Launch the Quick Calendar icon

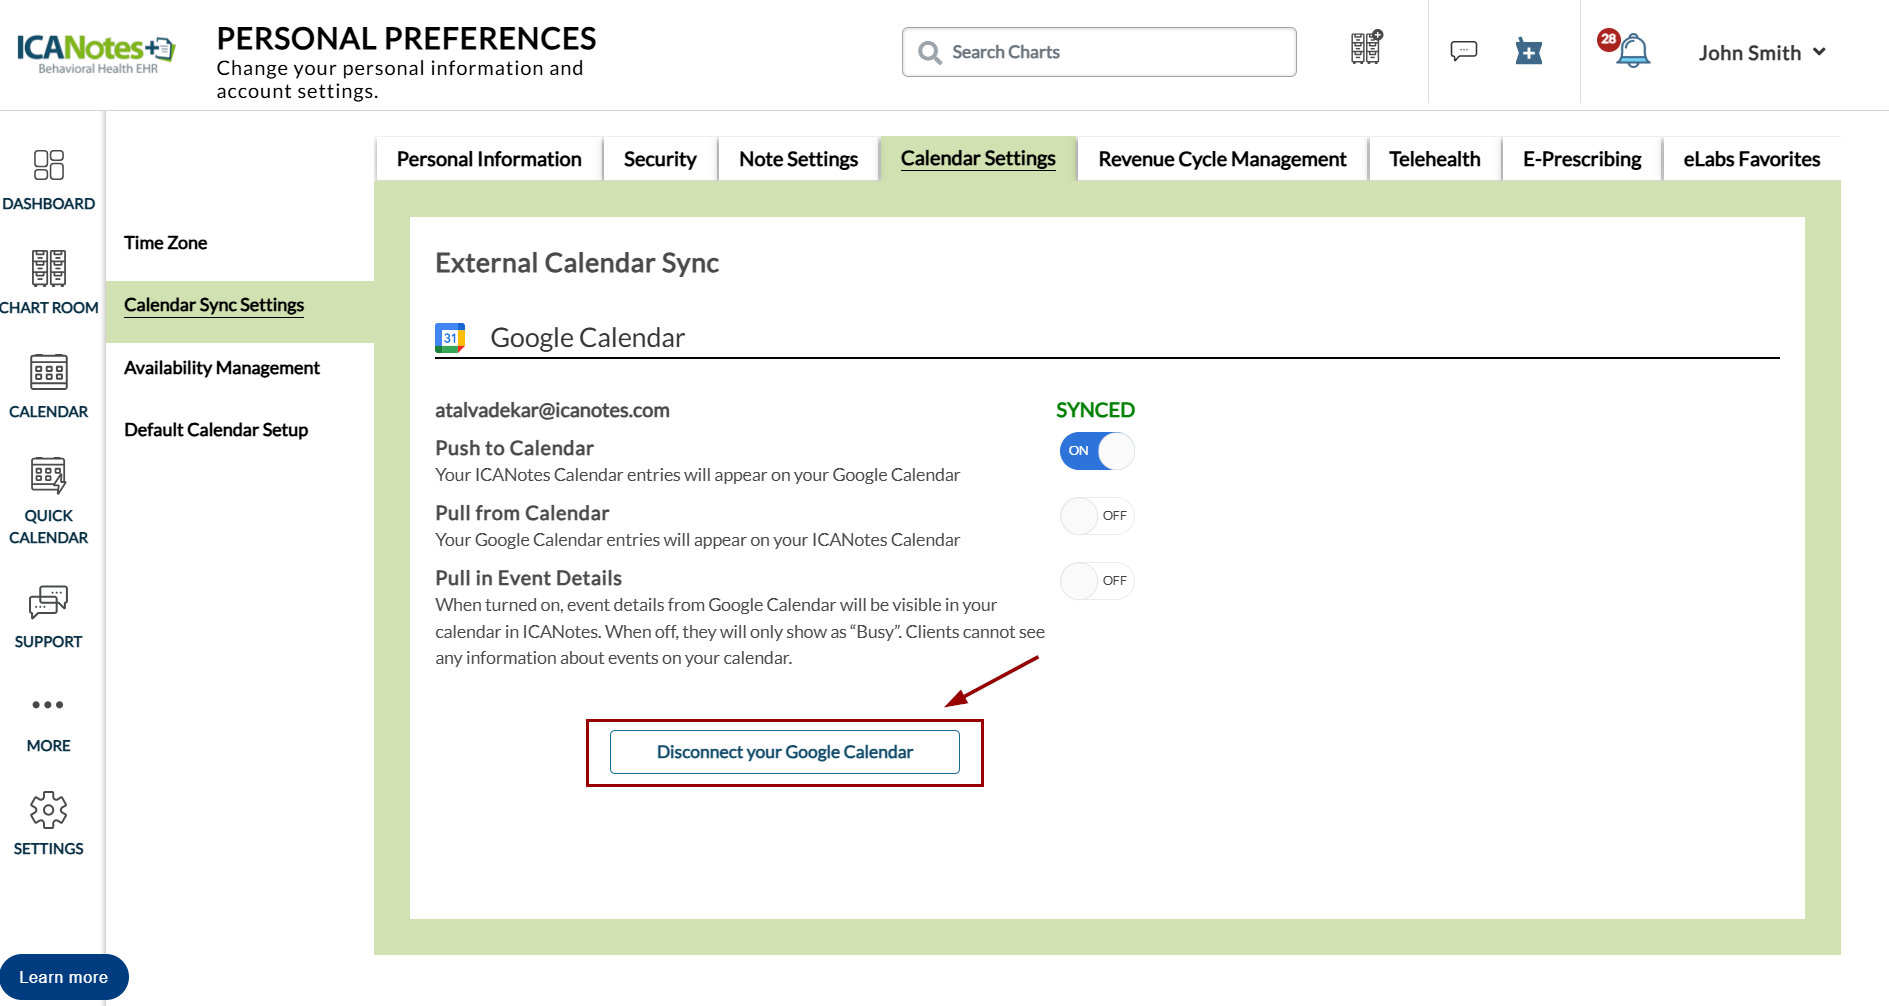[x=49, y=476]
